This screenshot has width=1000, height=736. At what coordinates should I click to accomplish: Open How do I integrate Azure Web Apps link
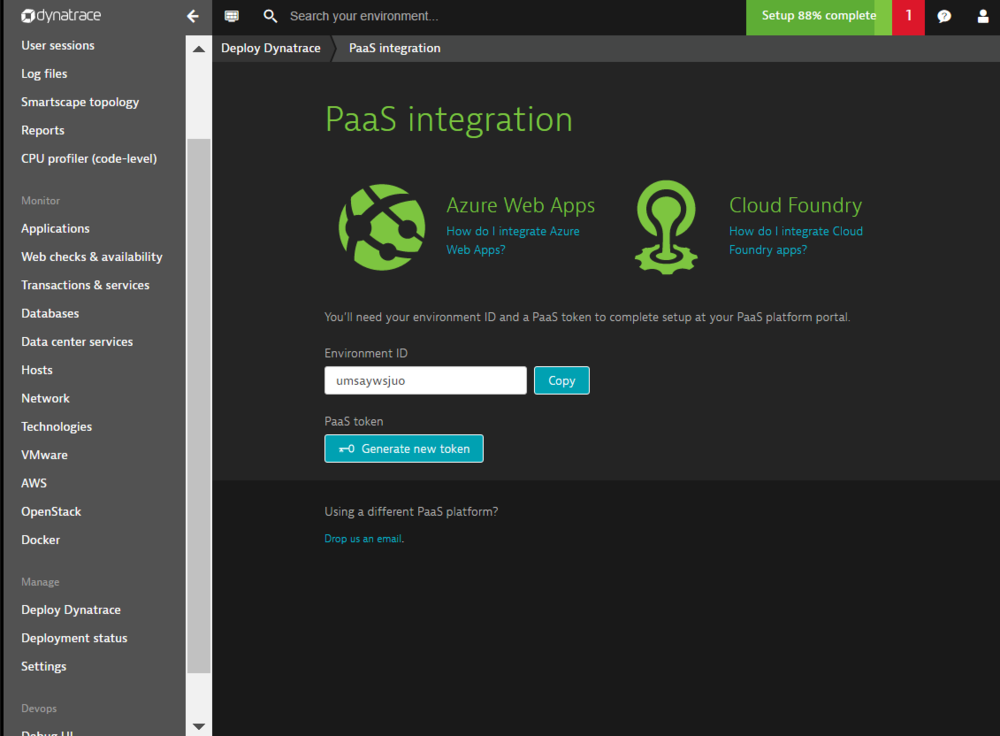click(x=513, y=240)
